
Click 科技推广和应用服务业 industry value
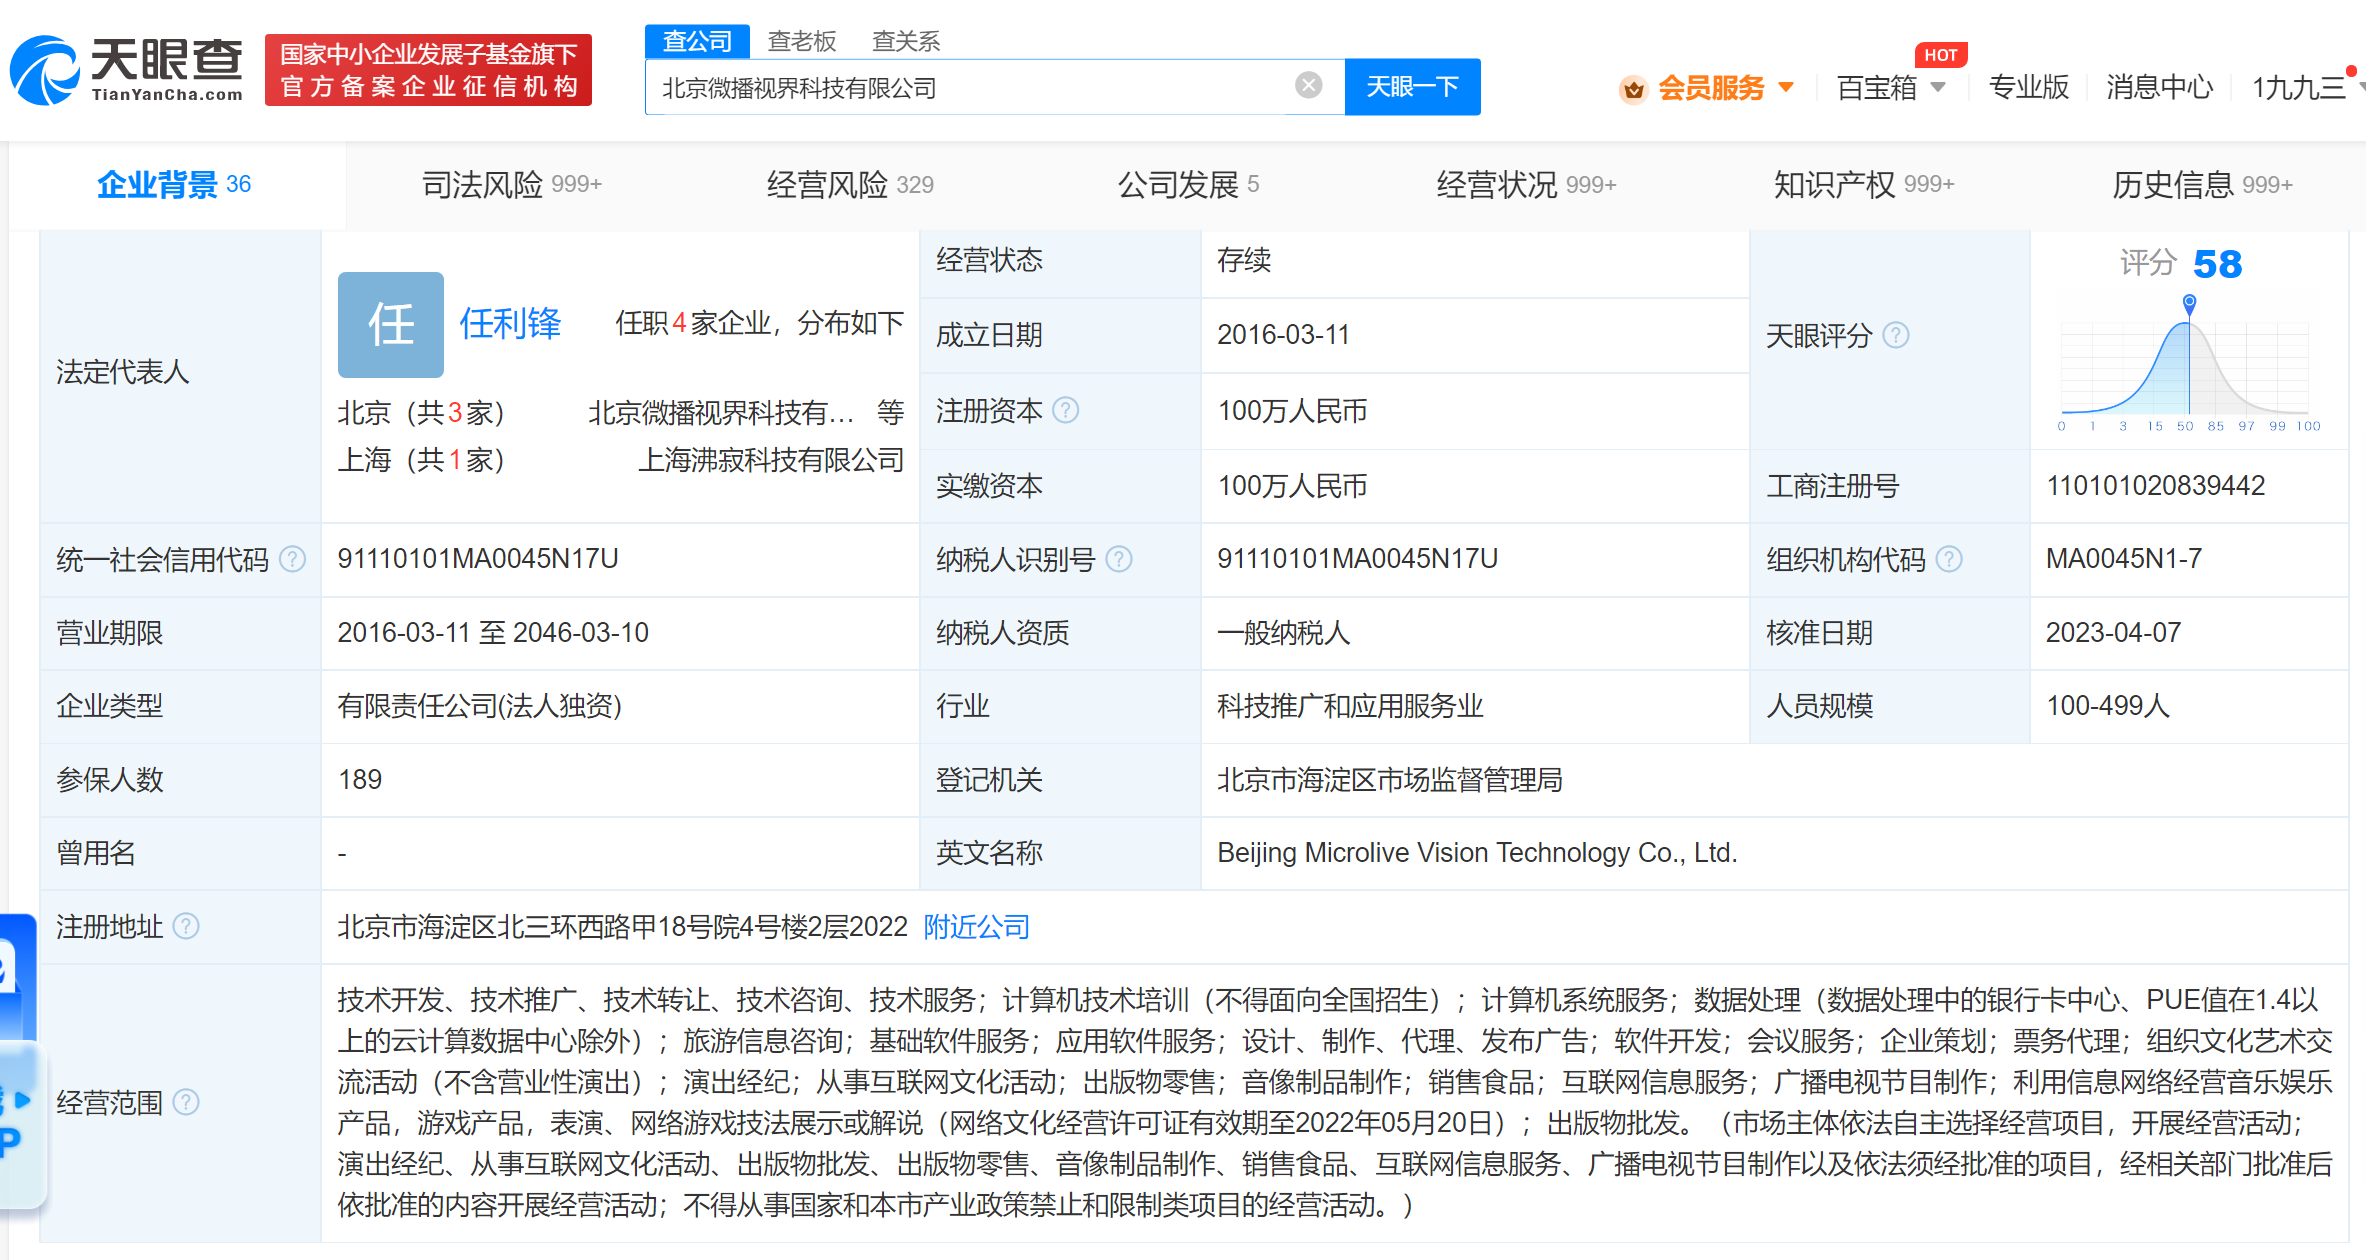[1350, 705]
